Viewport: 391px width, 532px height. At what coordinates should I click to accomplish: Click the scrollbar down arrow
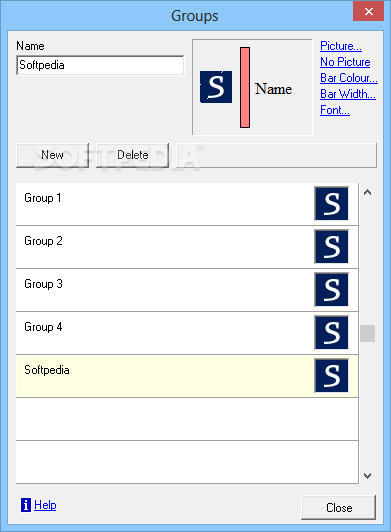367,476
